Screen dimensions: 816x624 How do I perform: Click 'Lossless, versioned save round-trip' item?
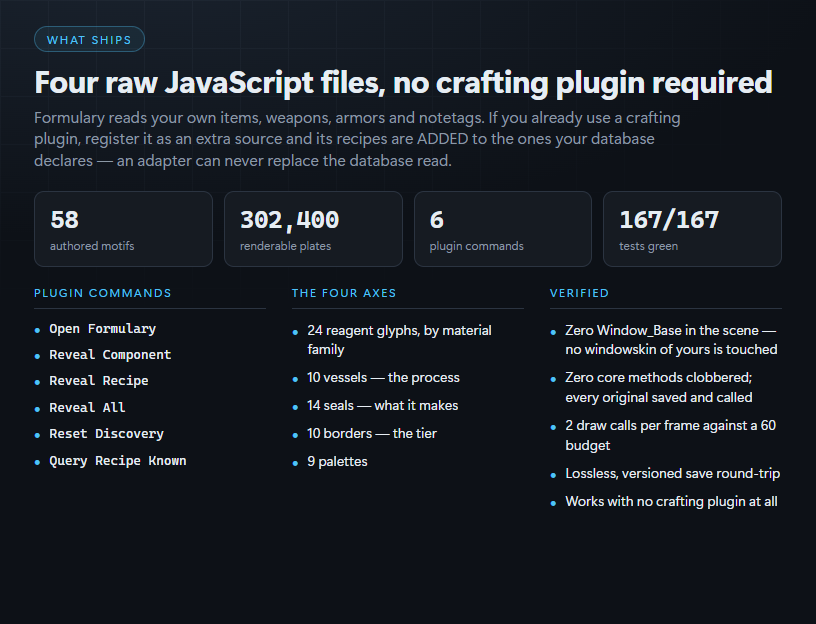673,473
